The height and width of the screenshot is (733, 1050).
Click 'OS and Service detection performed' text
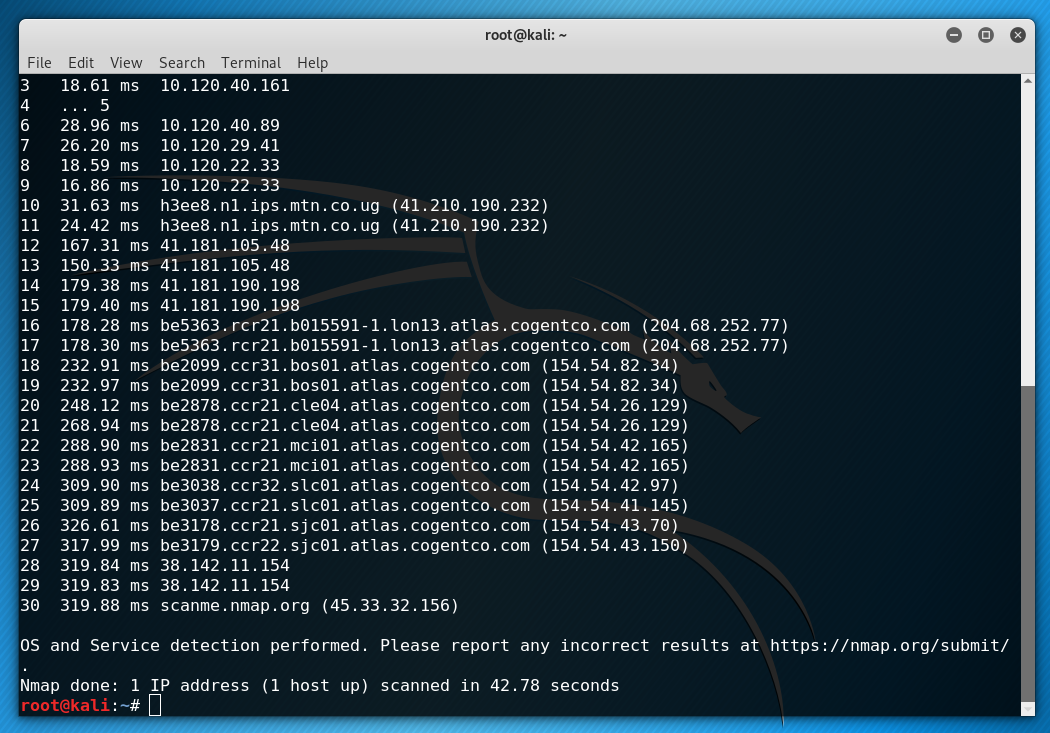point(194,646)
